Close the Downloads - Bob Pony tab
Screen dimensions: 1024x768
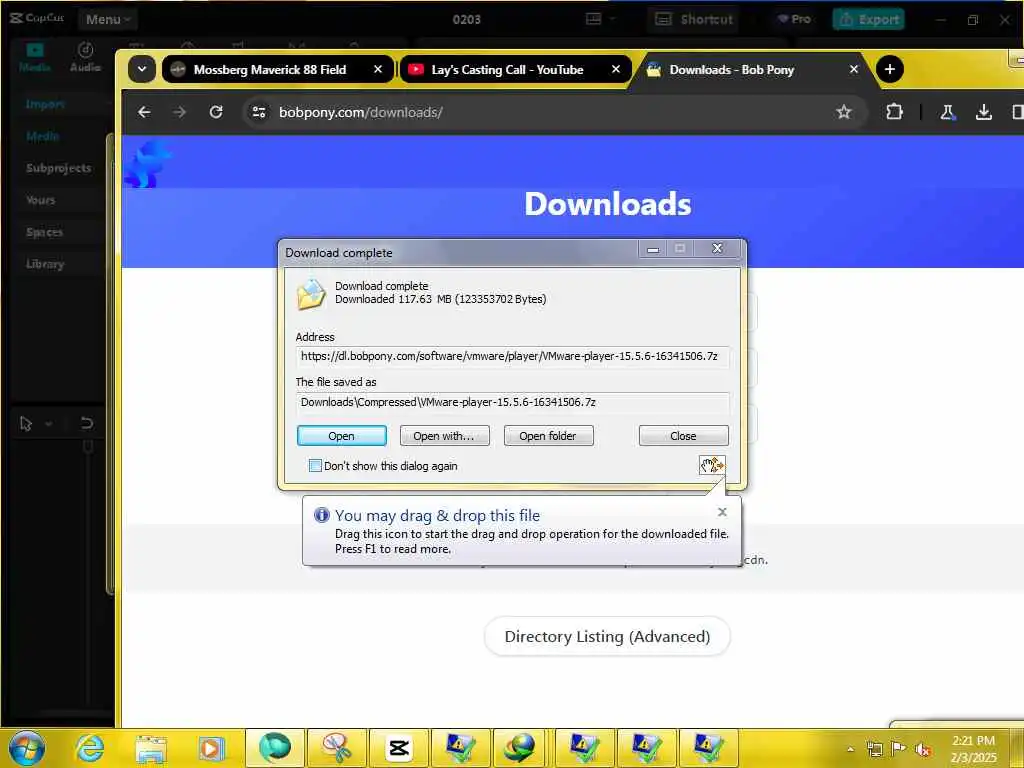pyautogui.click(x=854, y=69)
